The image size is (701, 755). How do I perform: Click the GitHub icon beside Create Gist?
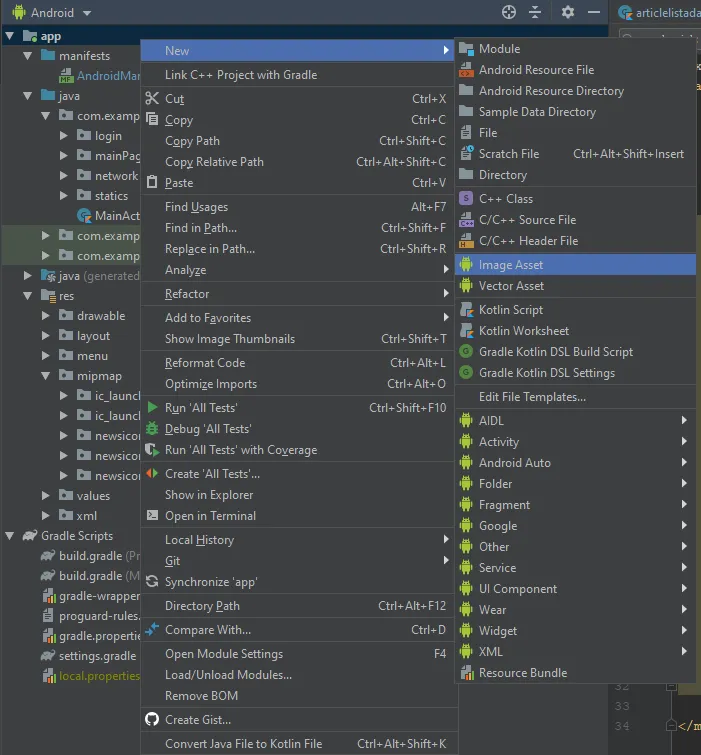pyautogui.click(x=152, y=719)
